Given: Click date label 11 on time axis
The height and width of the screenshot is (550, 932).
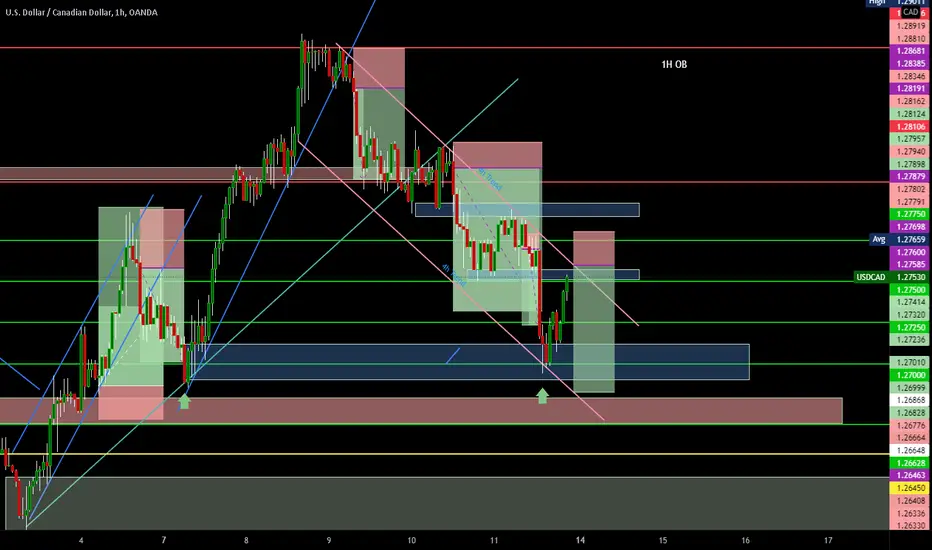Looking at the screenshot, I should (494, 540).
